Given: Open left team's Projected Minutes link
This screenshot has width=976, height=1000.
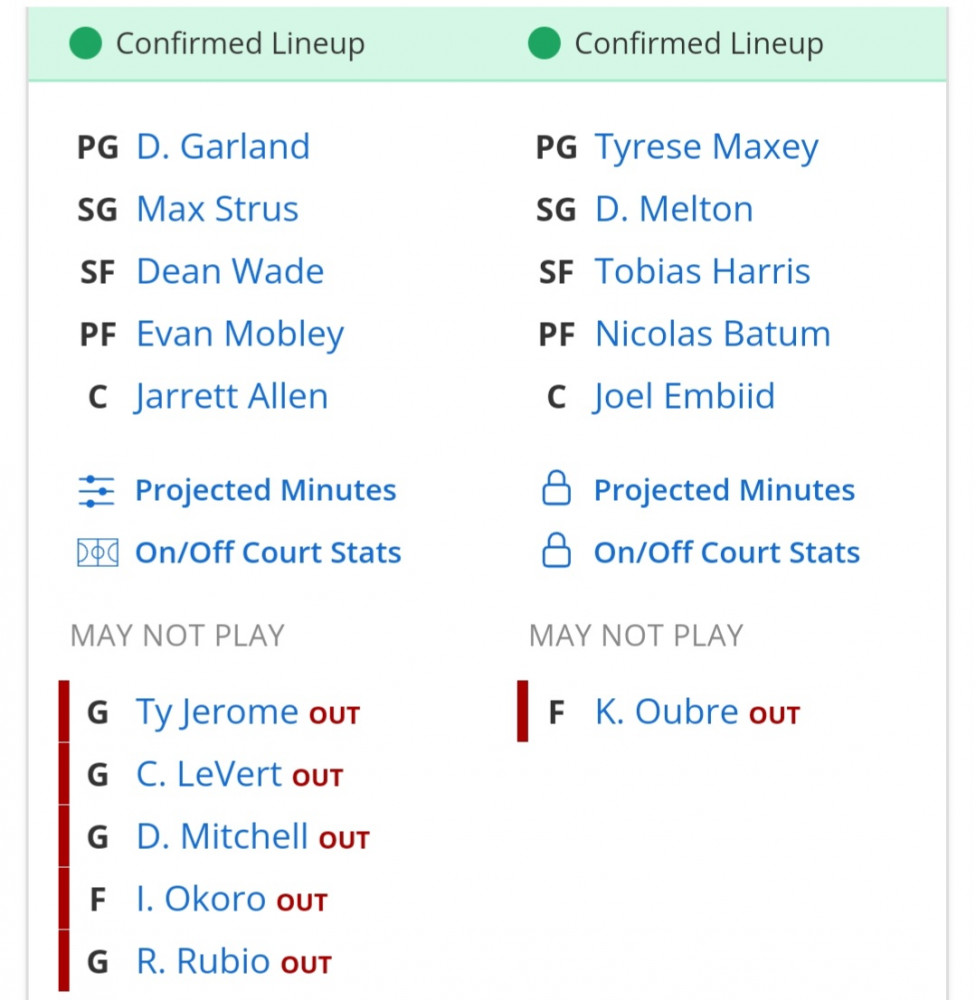Looking at the screenshot, I should (265, 490).
